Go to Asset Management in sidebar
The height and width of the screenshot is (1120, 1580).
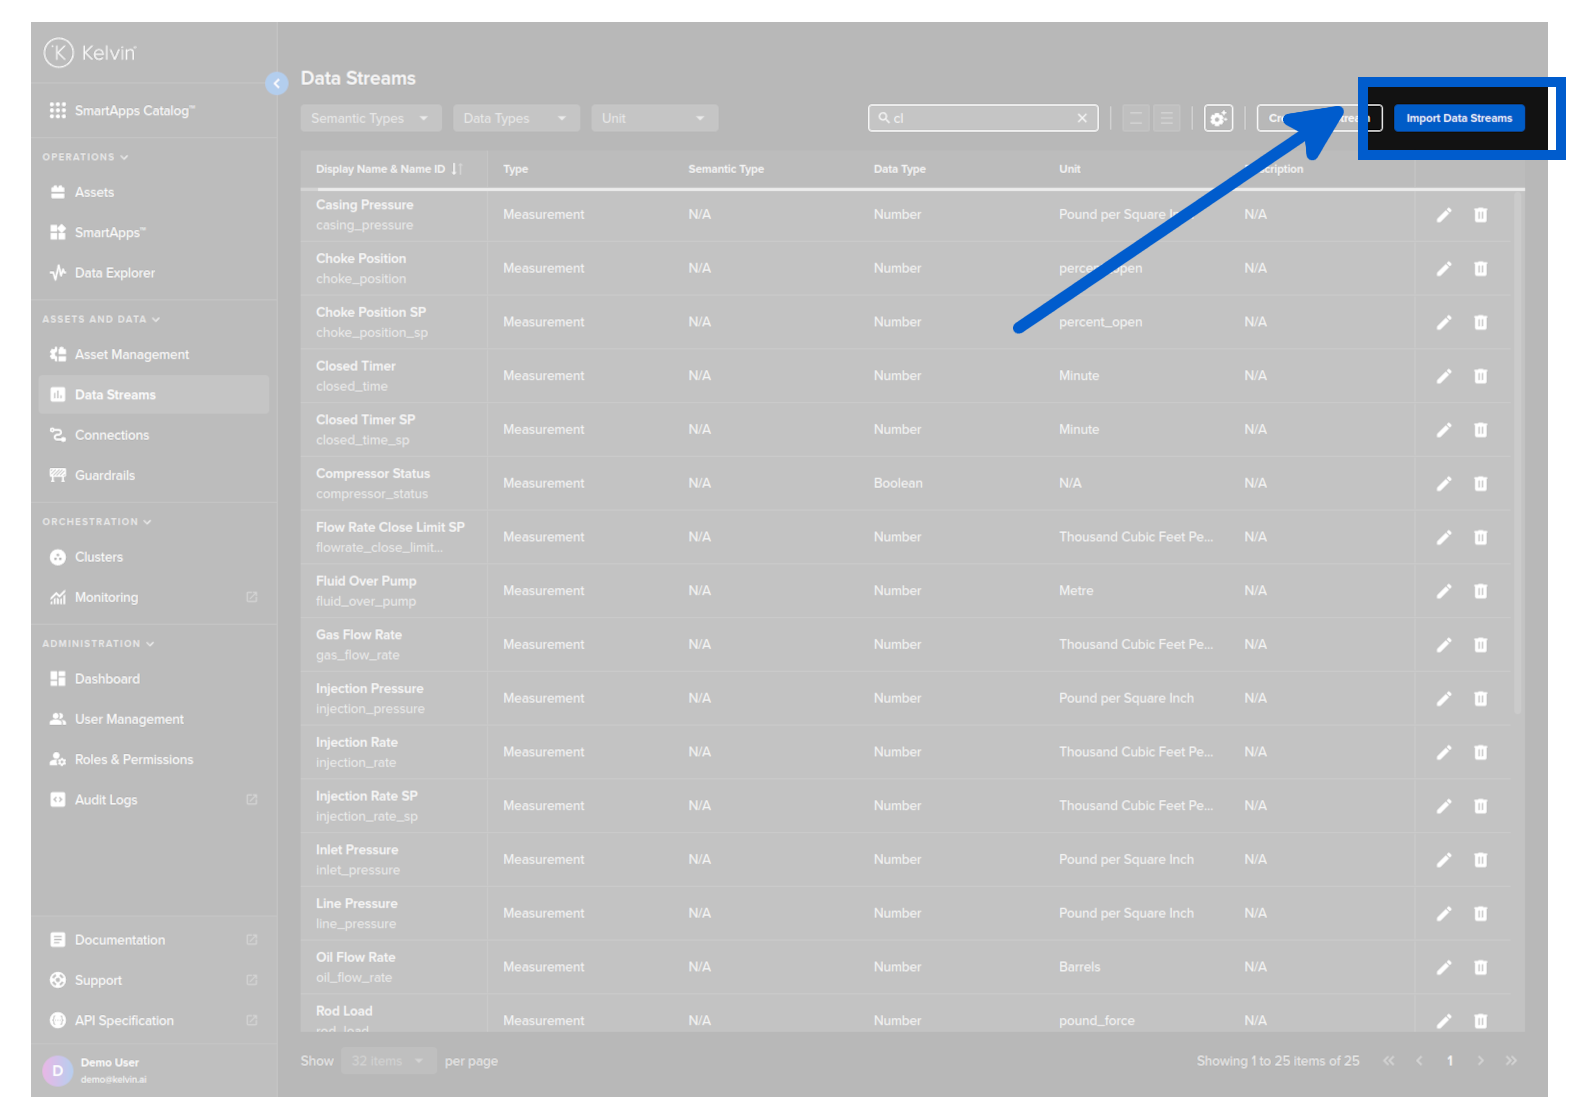(131, 355)
